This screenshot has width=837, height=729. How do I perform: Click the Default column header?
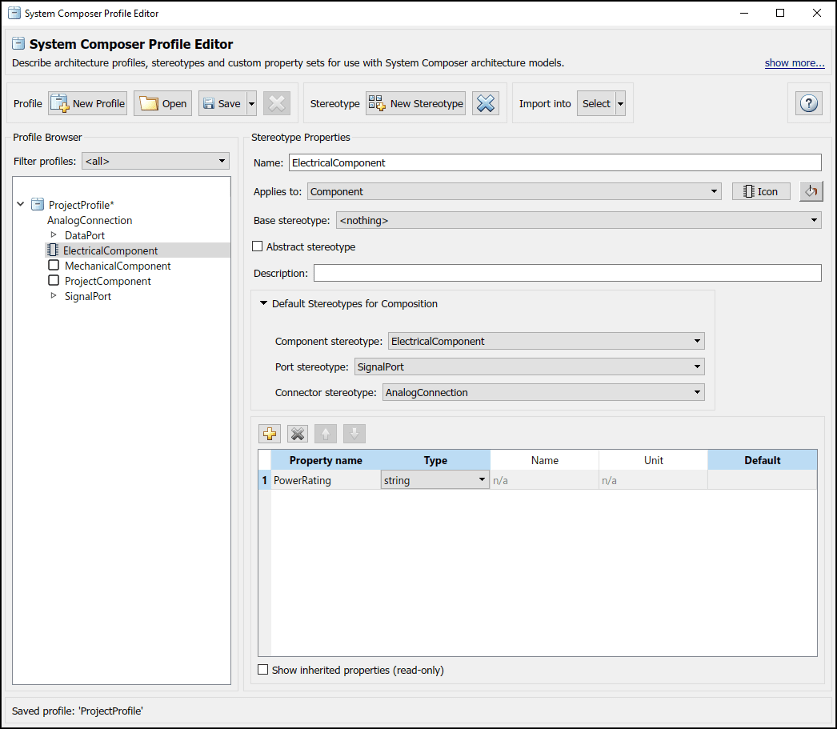[762, 461]
